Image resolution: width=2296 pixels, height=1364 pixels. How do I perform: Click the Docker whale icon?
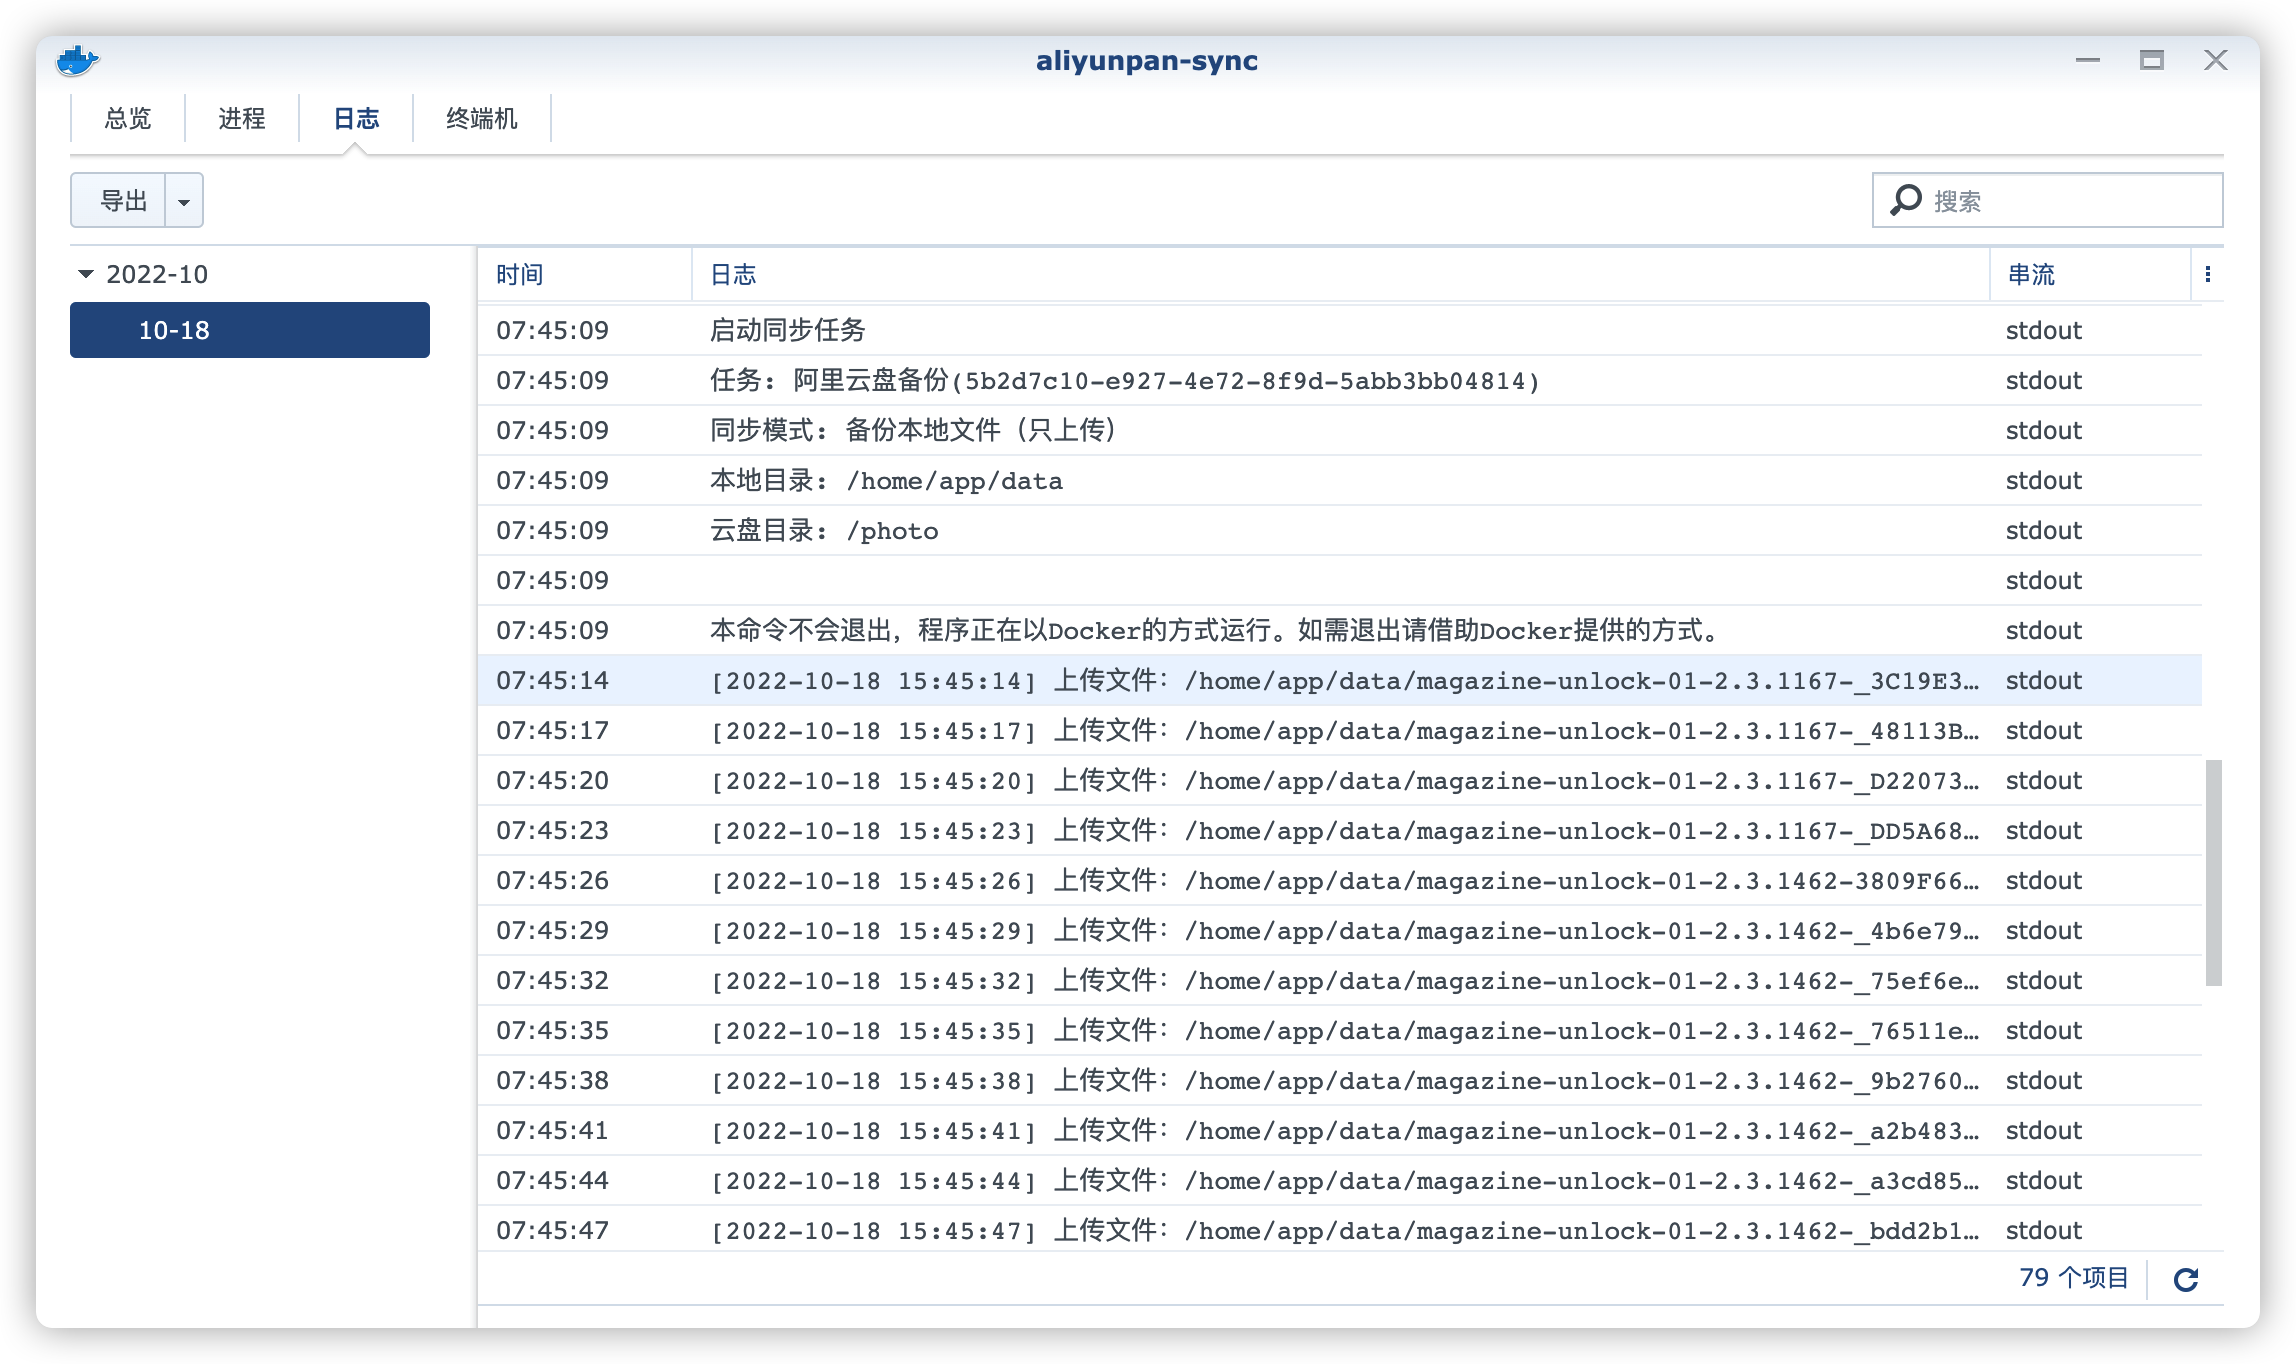(77, 61)
